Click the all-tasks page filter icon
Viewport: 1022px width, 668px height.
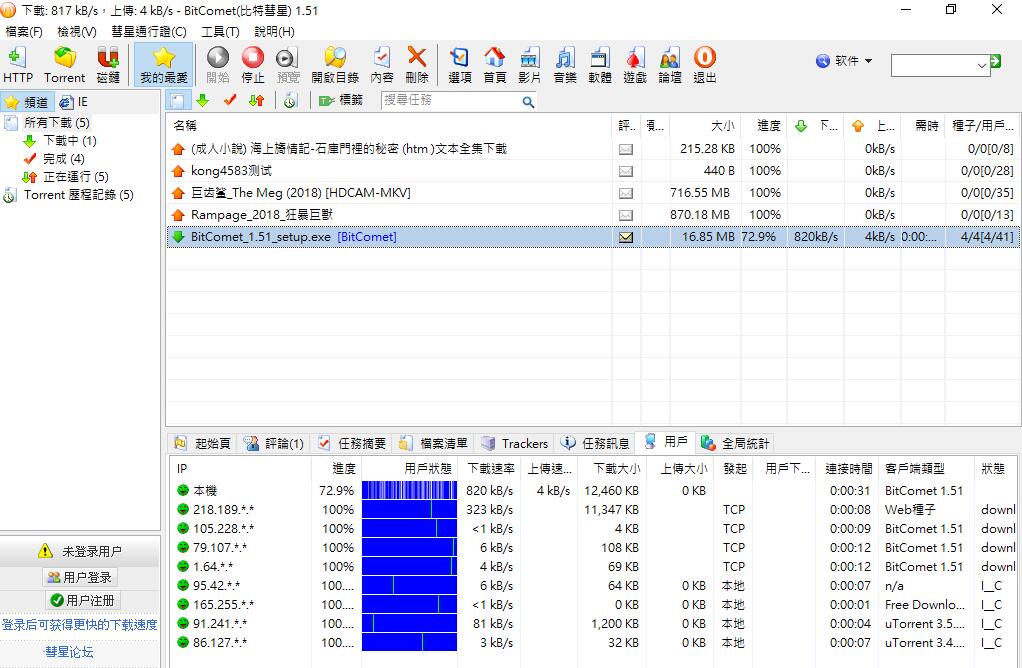177,100
